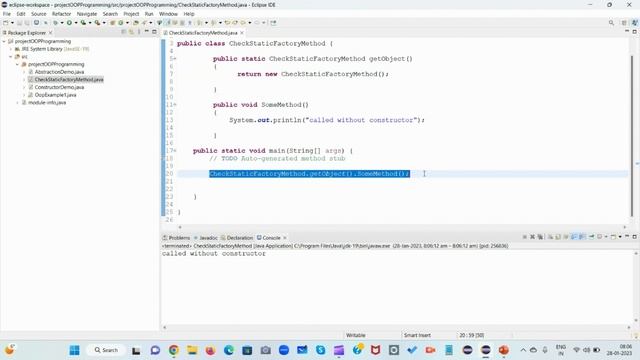Click the green Run button in the toolbar
Viewport: 640px width, 360px height.
coord(69,23)
